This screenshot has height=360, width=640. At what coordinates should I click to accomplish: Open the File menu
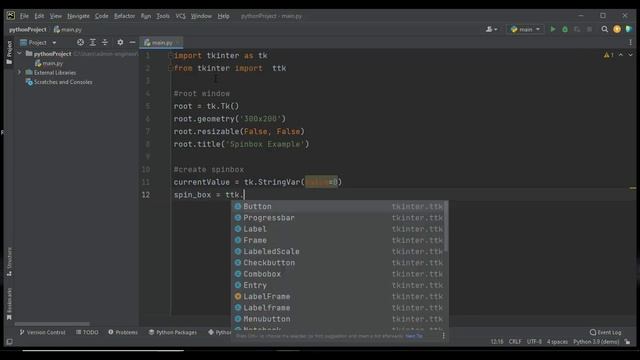tap(24, 16)
